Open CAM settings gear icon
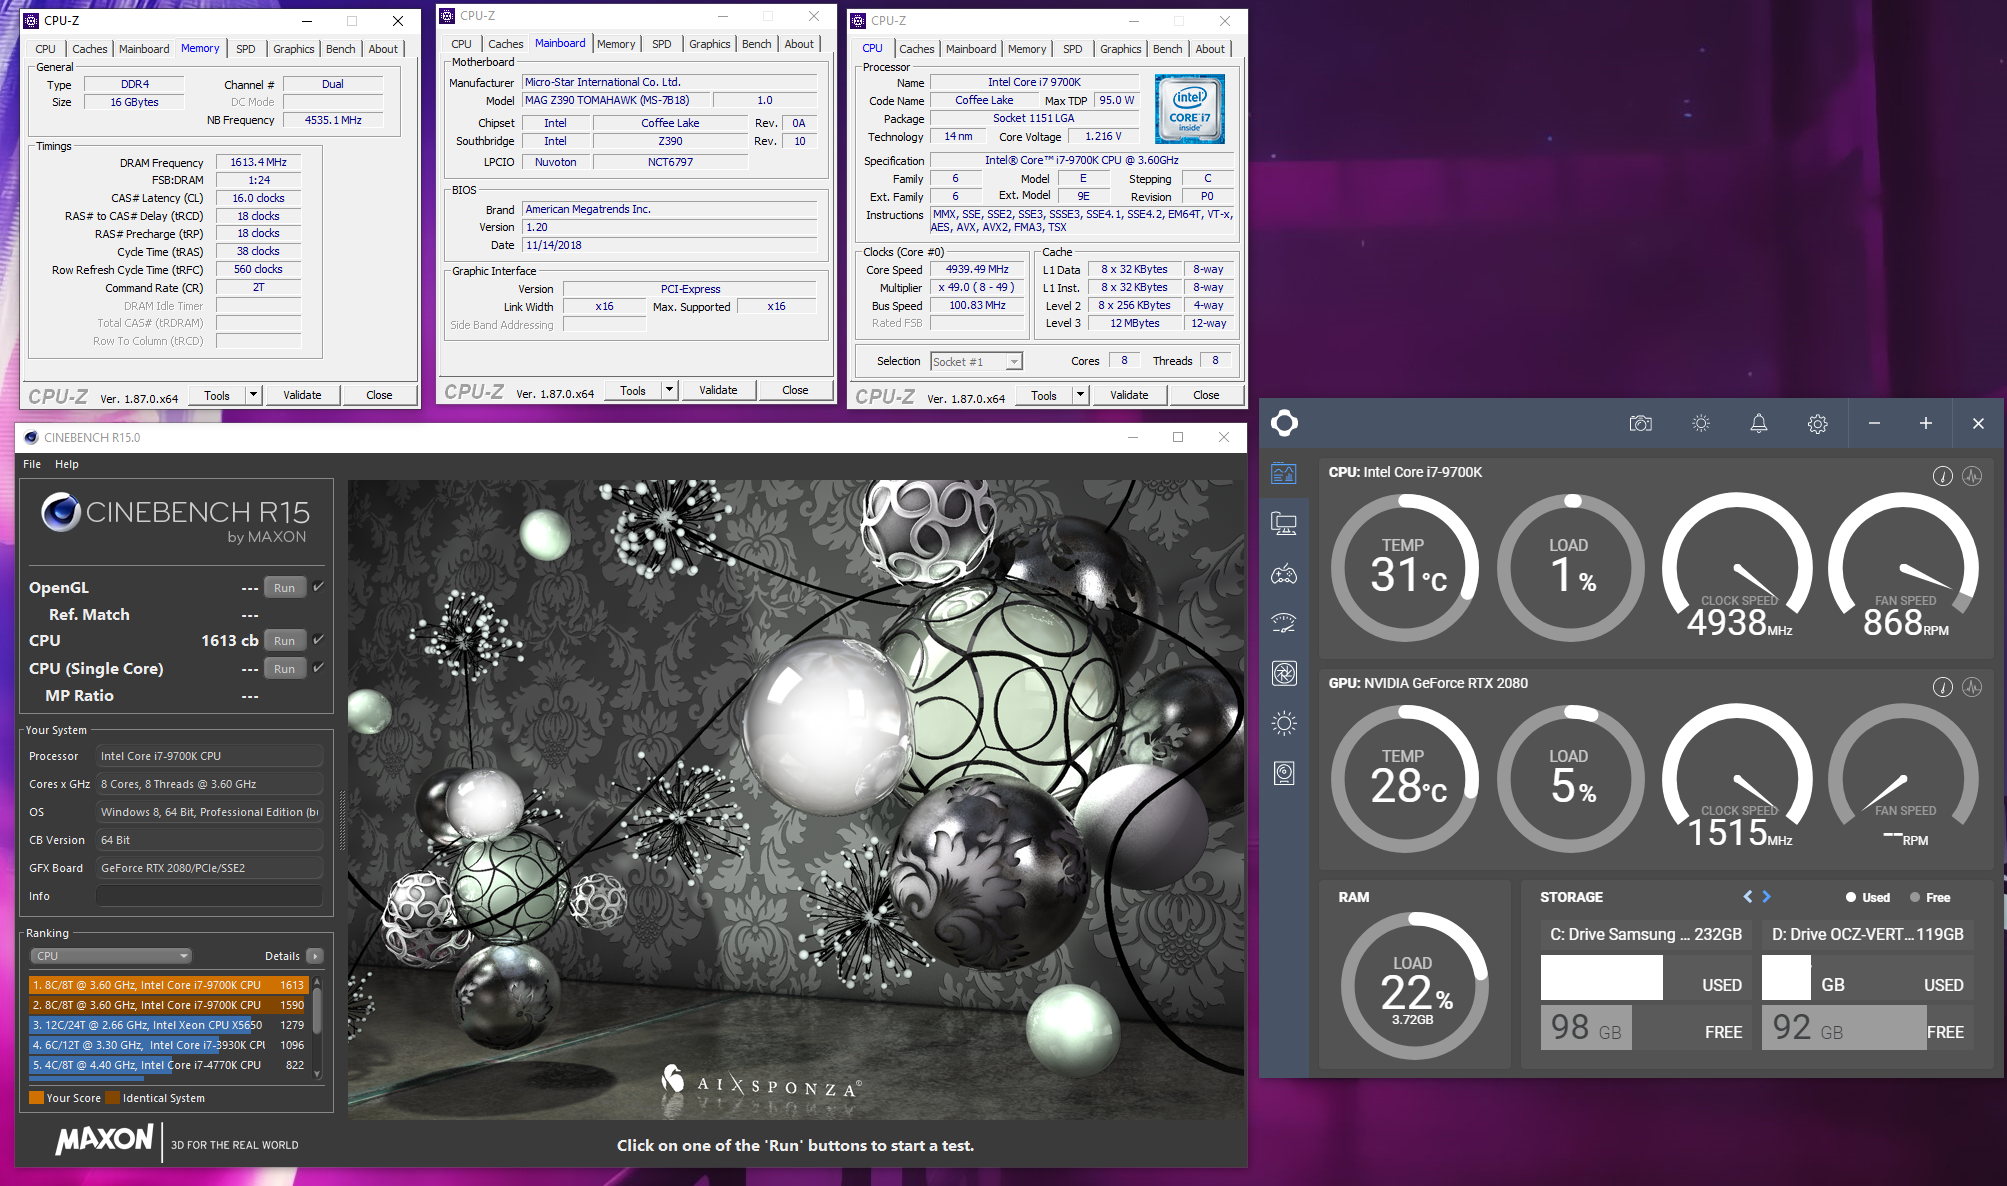Screen dimensions: 2007x1186 tap(1818, 423)
